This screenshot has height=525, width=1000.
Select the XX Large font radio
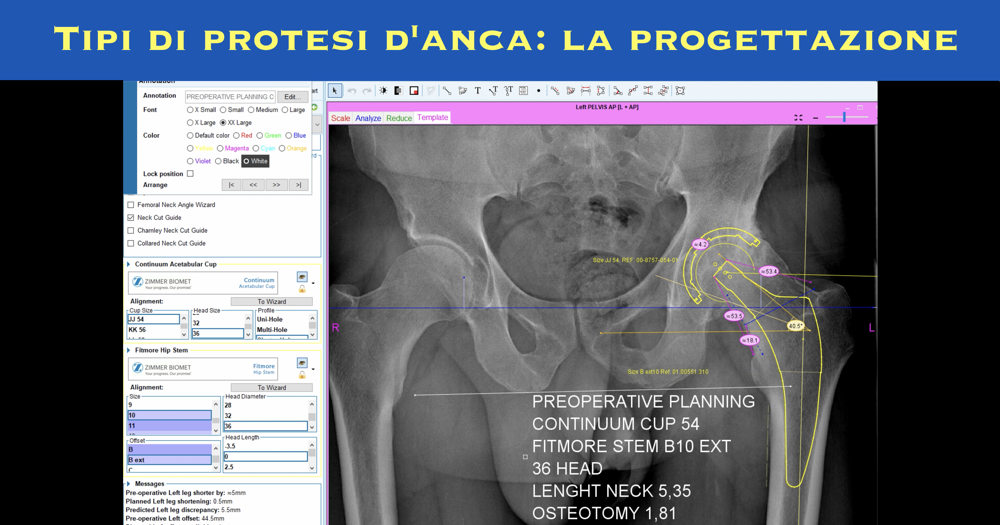click(x=223, y=122)
